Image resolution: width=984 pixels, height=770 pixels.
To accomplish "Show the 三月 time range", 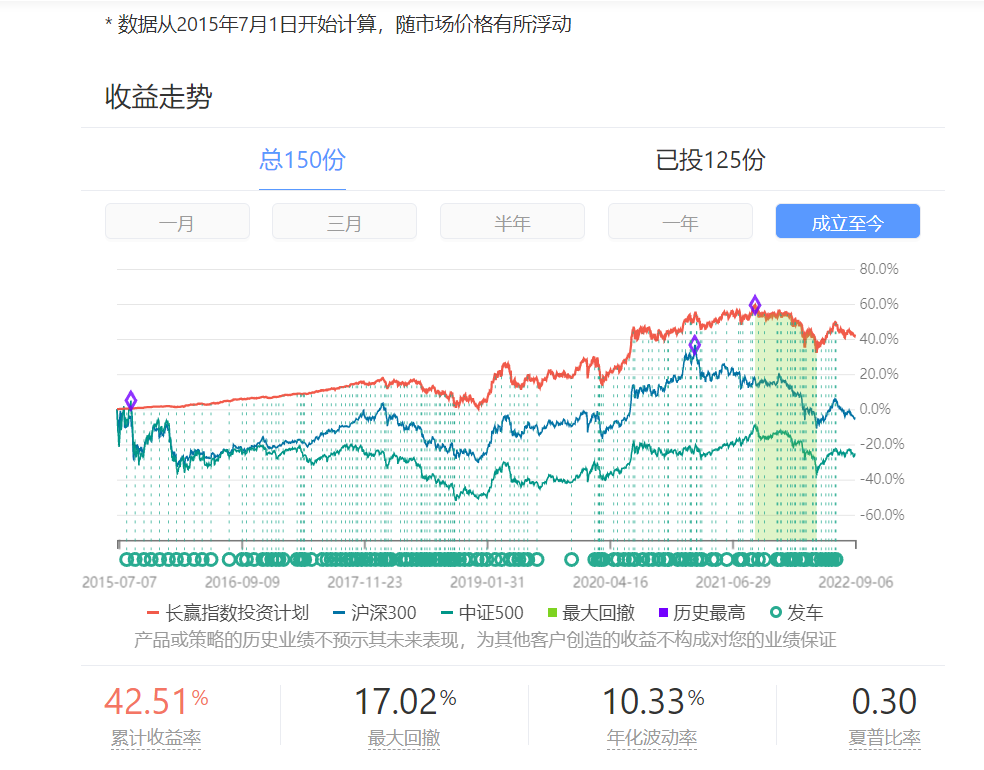I will [x=344, y=222].
